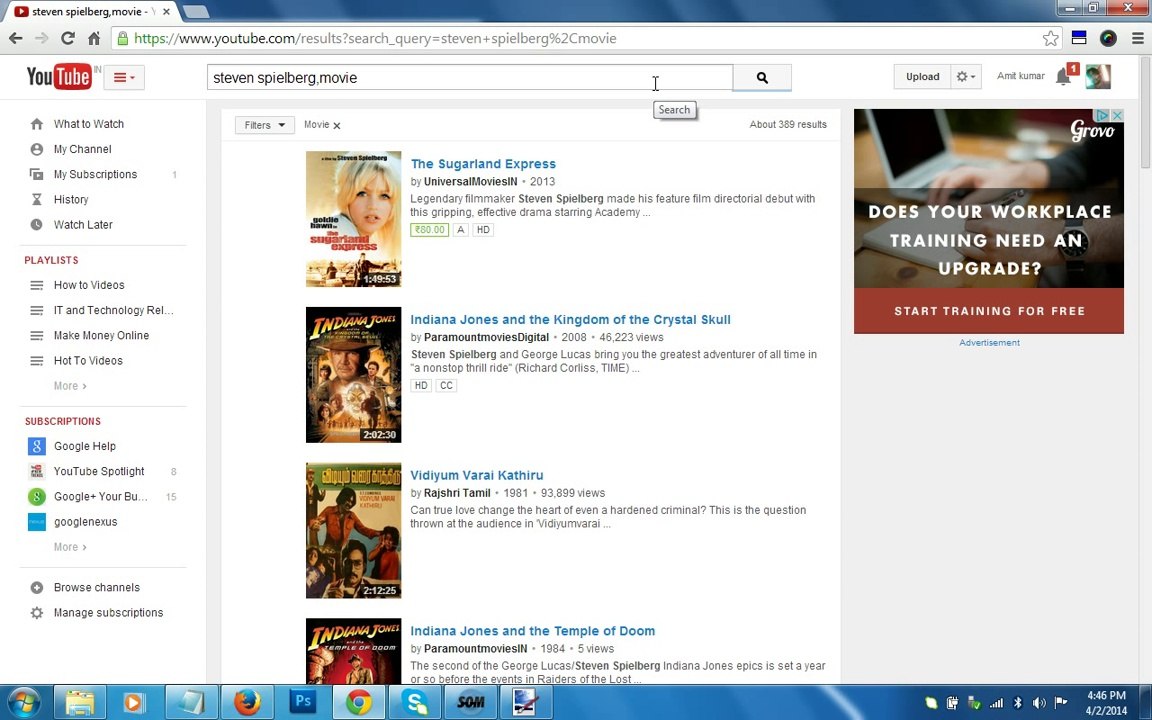
Task: Click the Windows Start button
Action: (23, 702)
